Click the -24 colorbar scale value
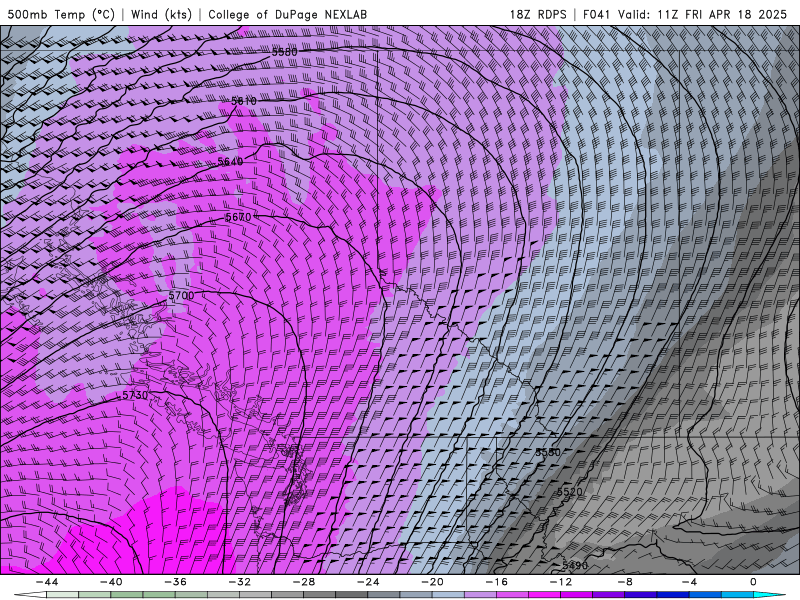 (368, 582)
